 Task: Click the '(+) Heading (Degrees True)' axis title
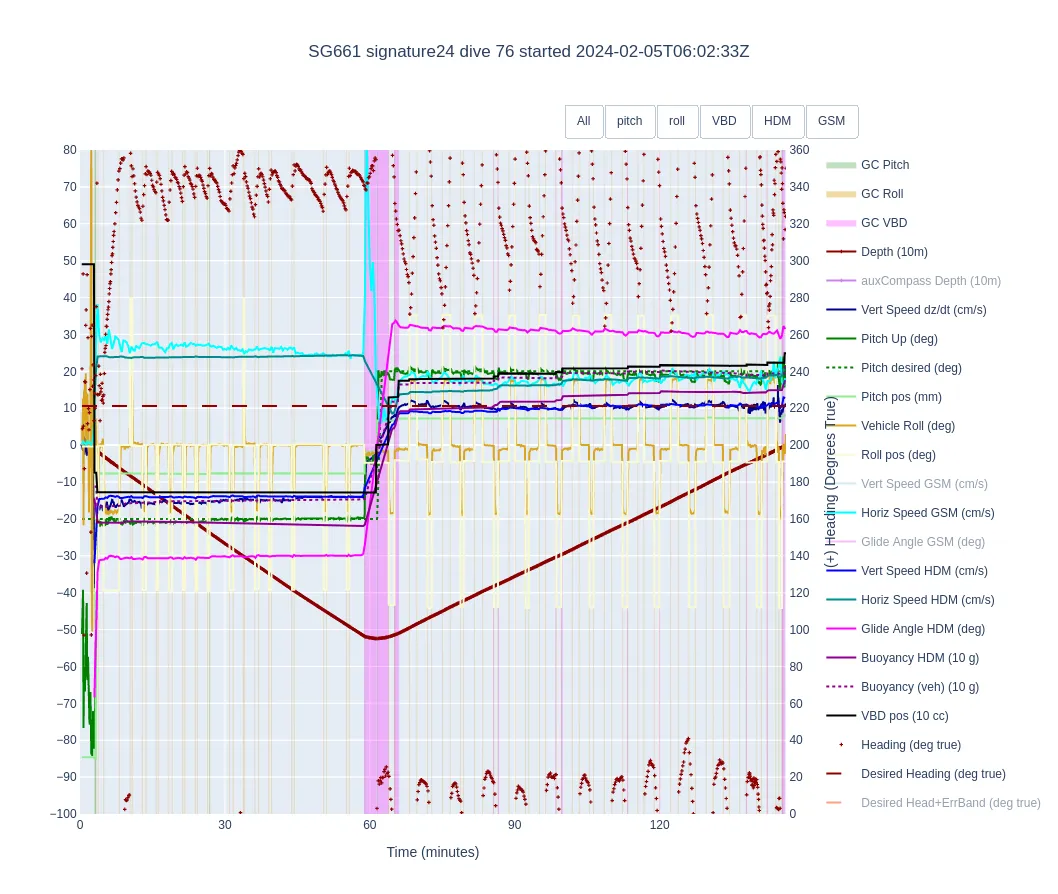click(831, 484)
